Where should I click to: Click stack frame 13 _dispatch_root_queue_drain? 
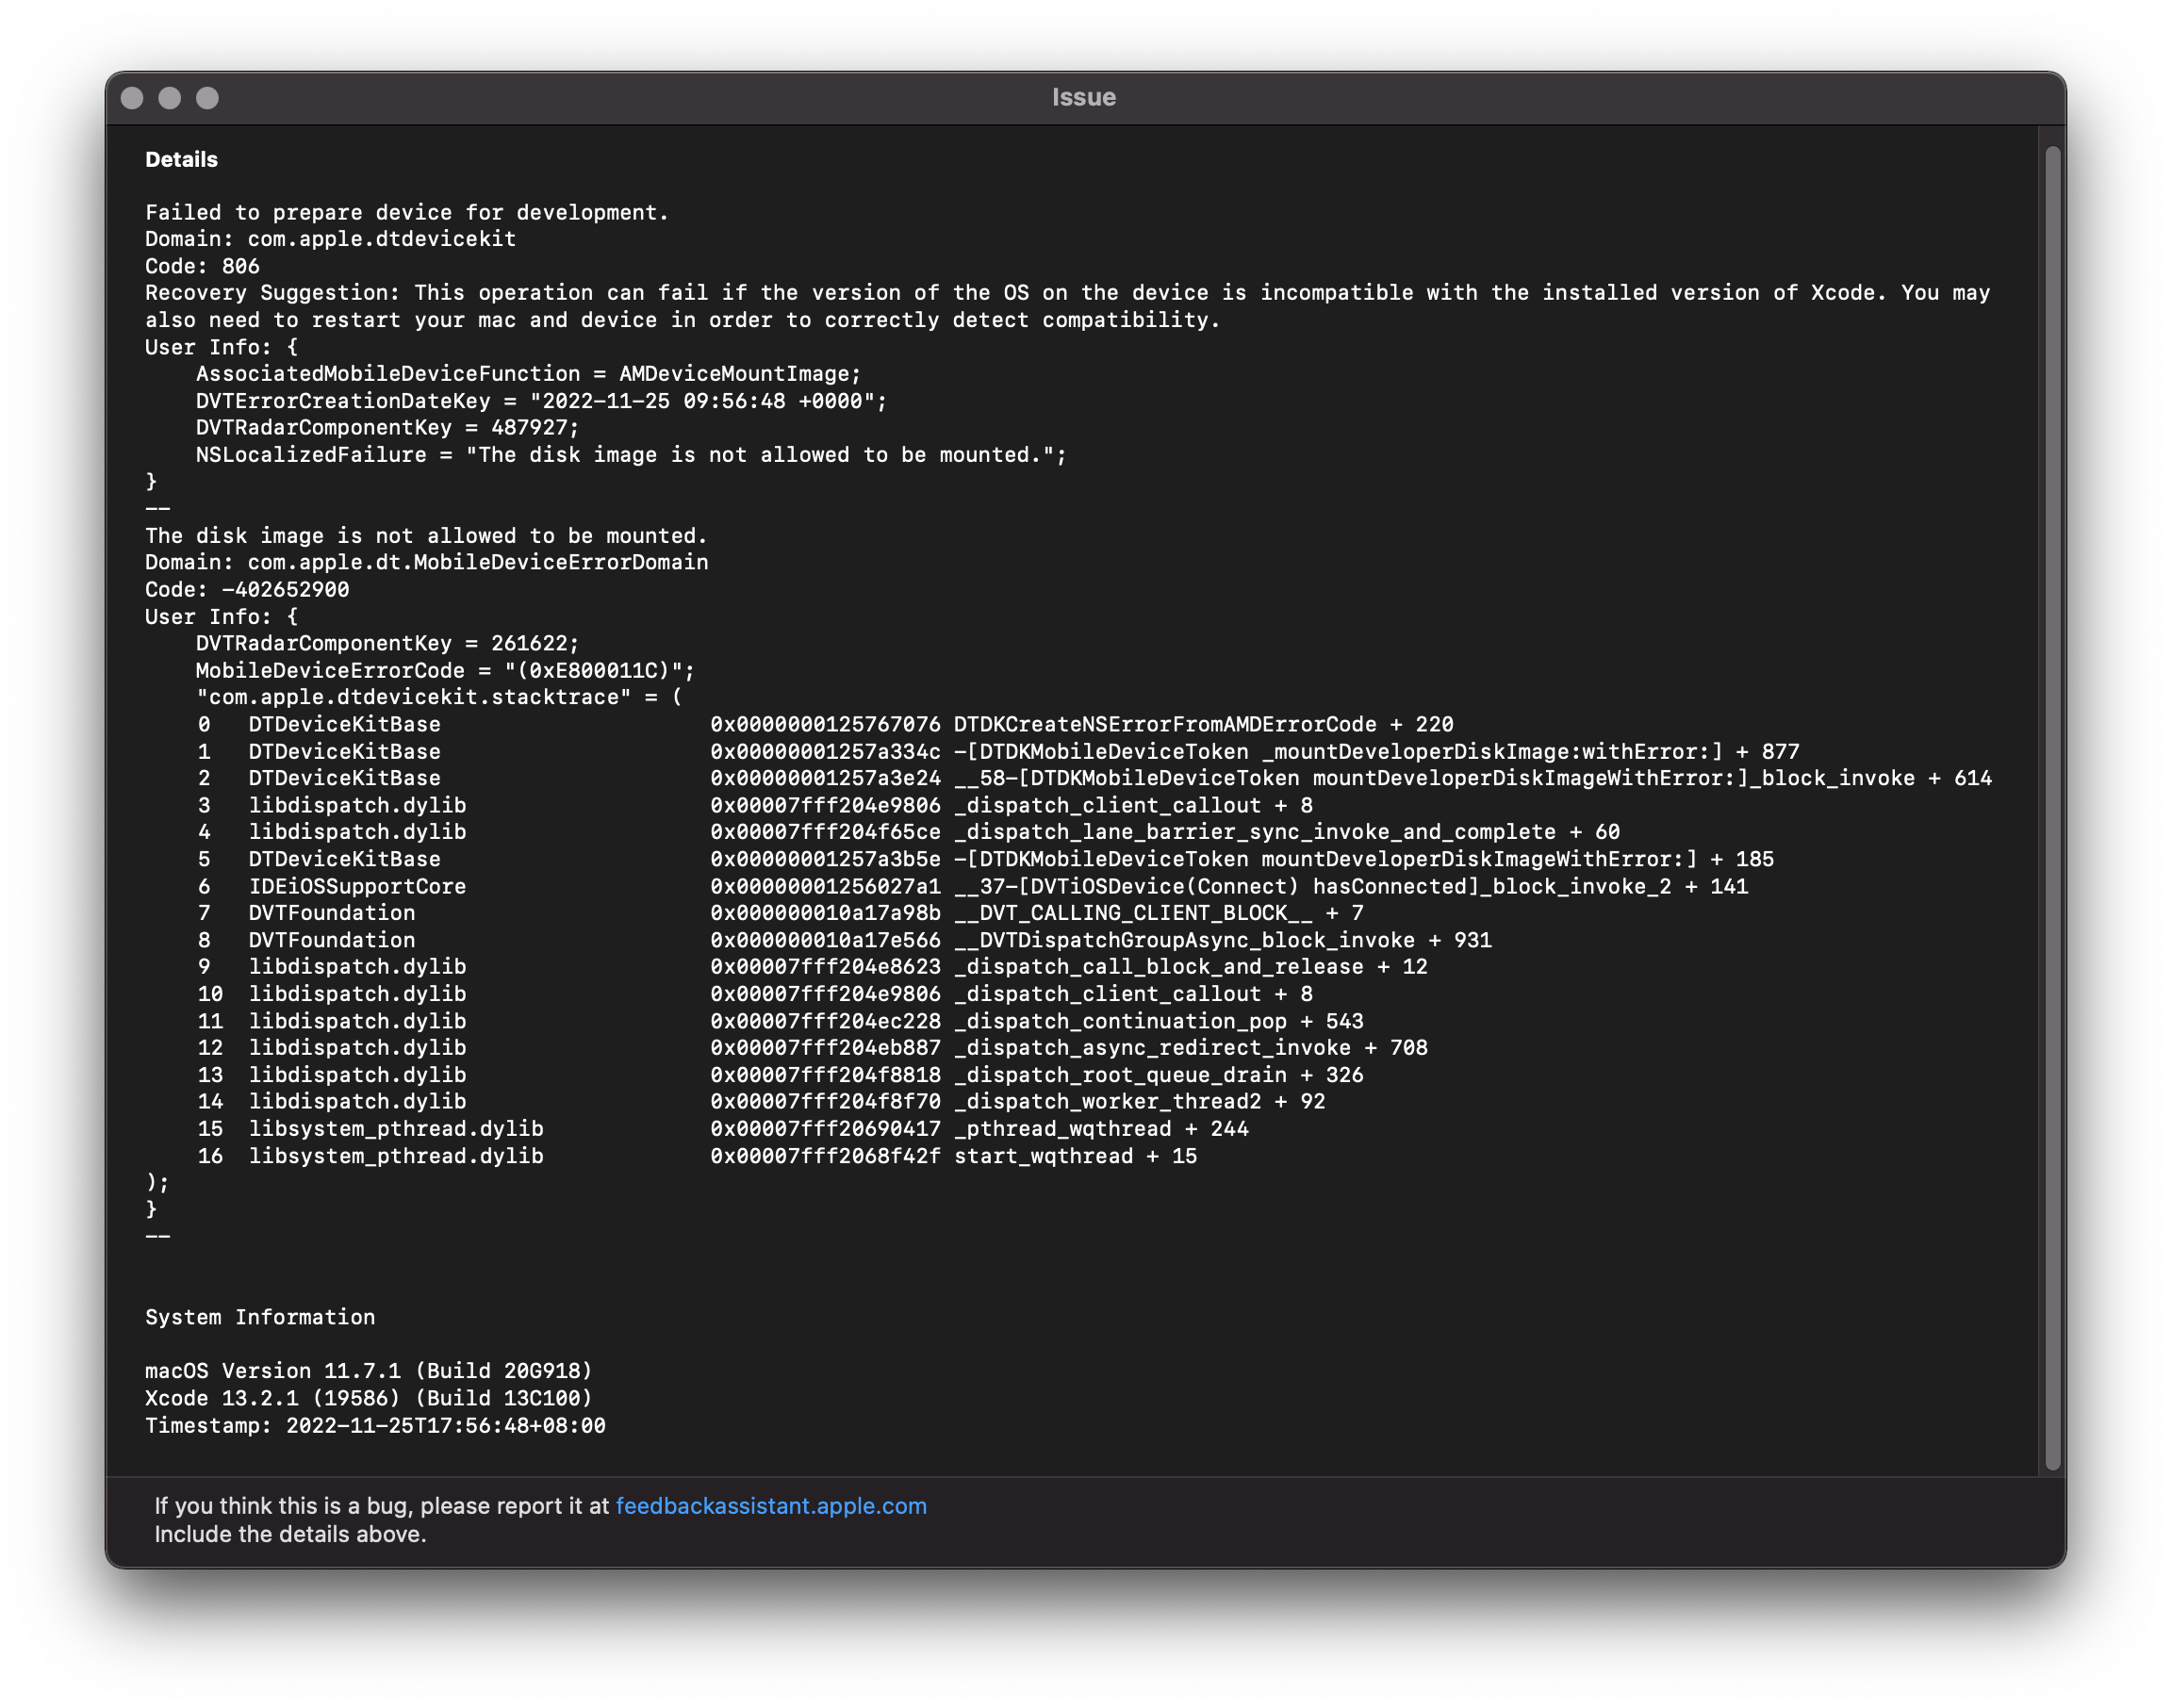pos(780,1074)
